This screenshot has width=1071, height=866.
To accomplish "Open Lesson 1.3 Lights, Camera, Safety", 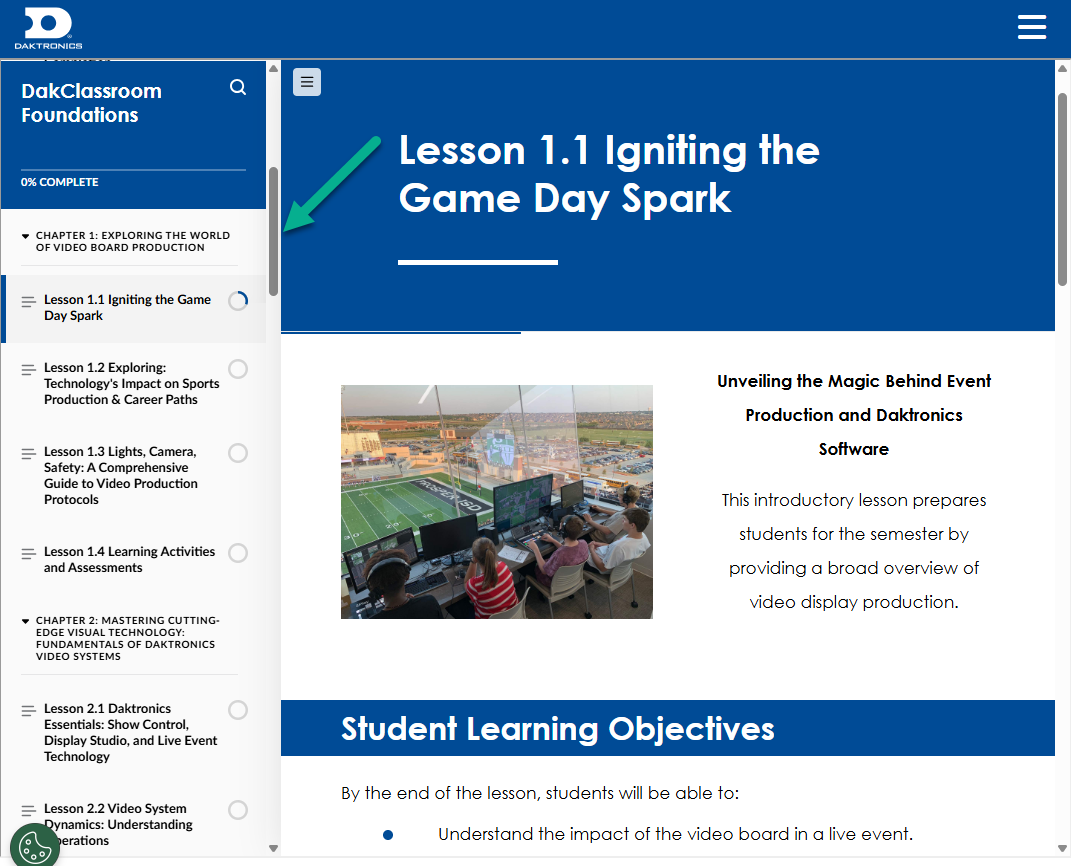I will click(x=120, y=475).
